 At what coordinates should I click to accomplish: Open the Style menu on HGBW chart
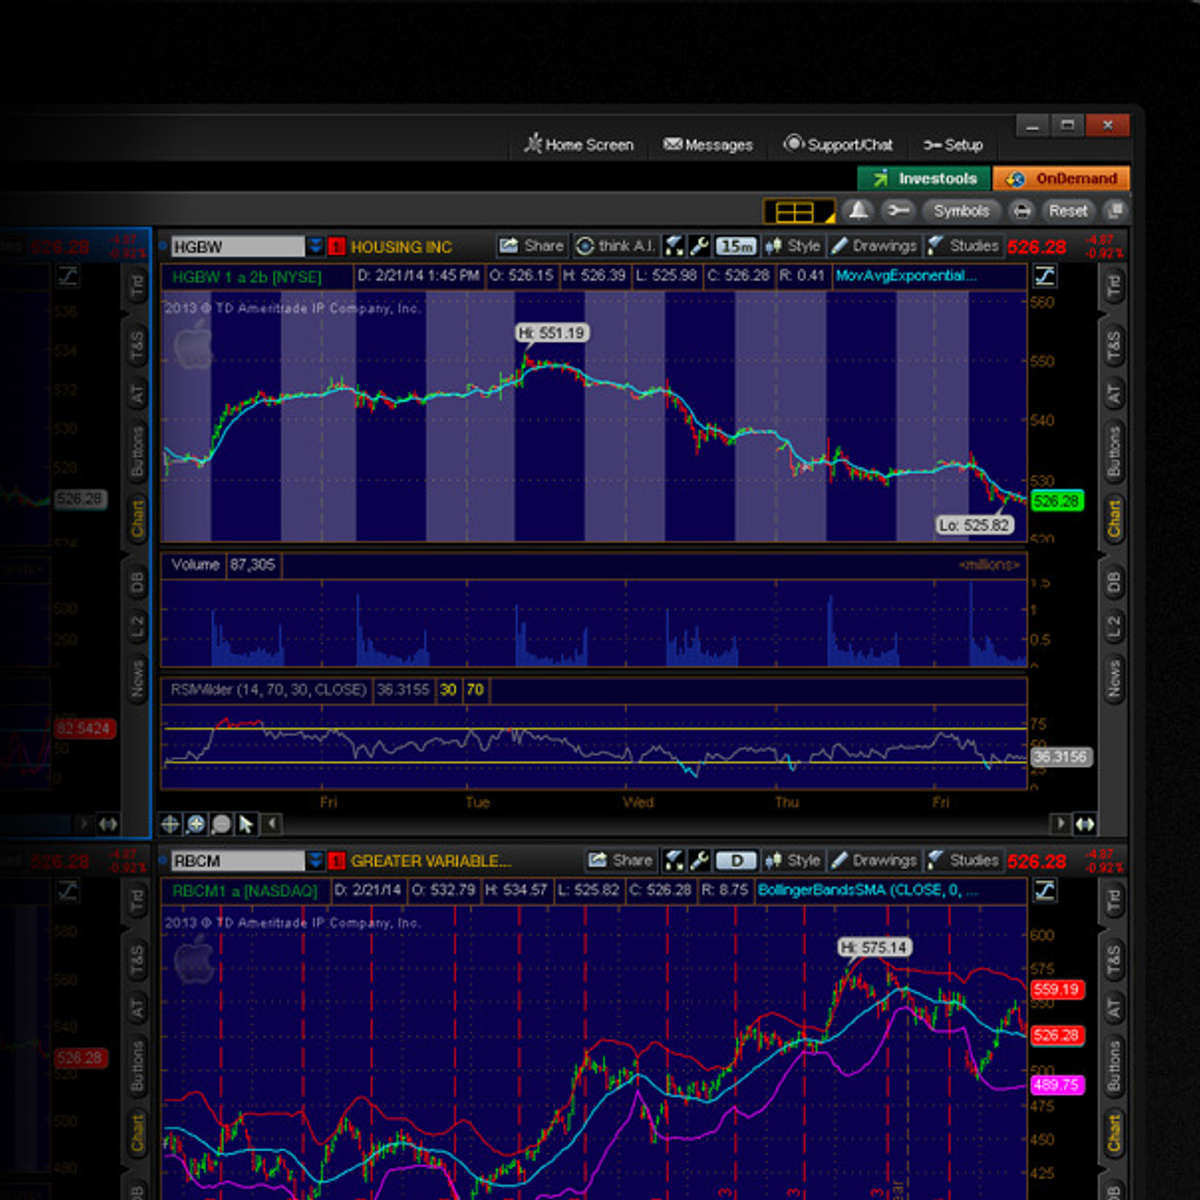pyautogui.click(x=792, y=246)
